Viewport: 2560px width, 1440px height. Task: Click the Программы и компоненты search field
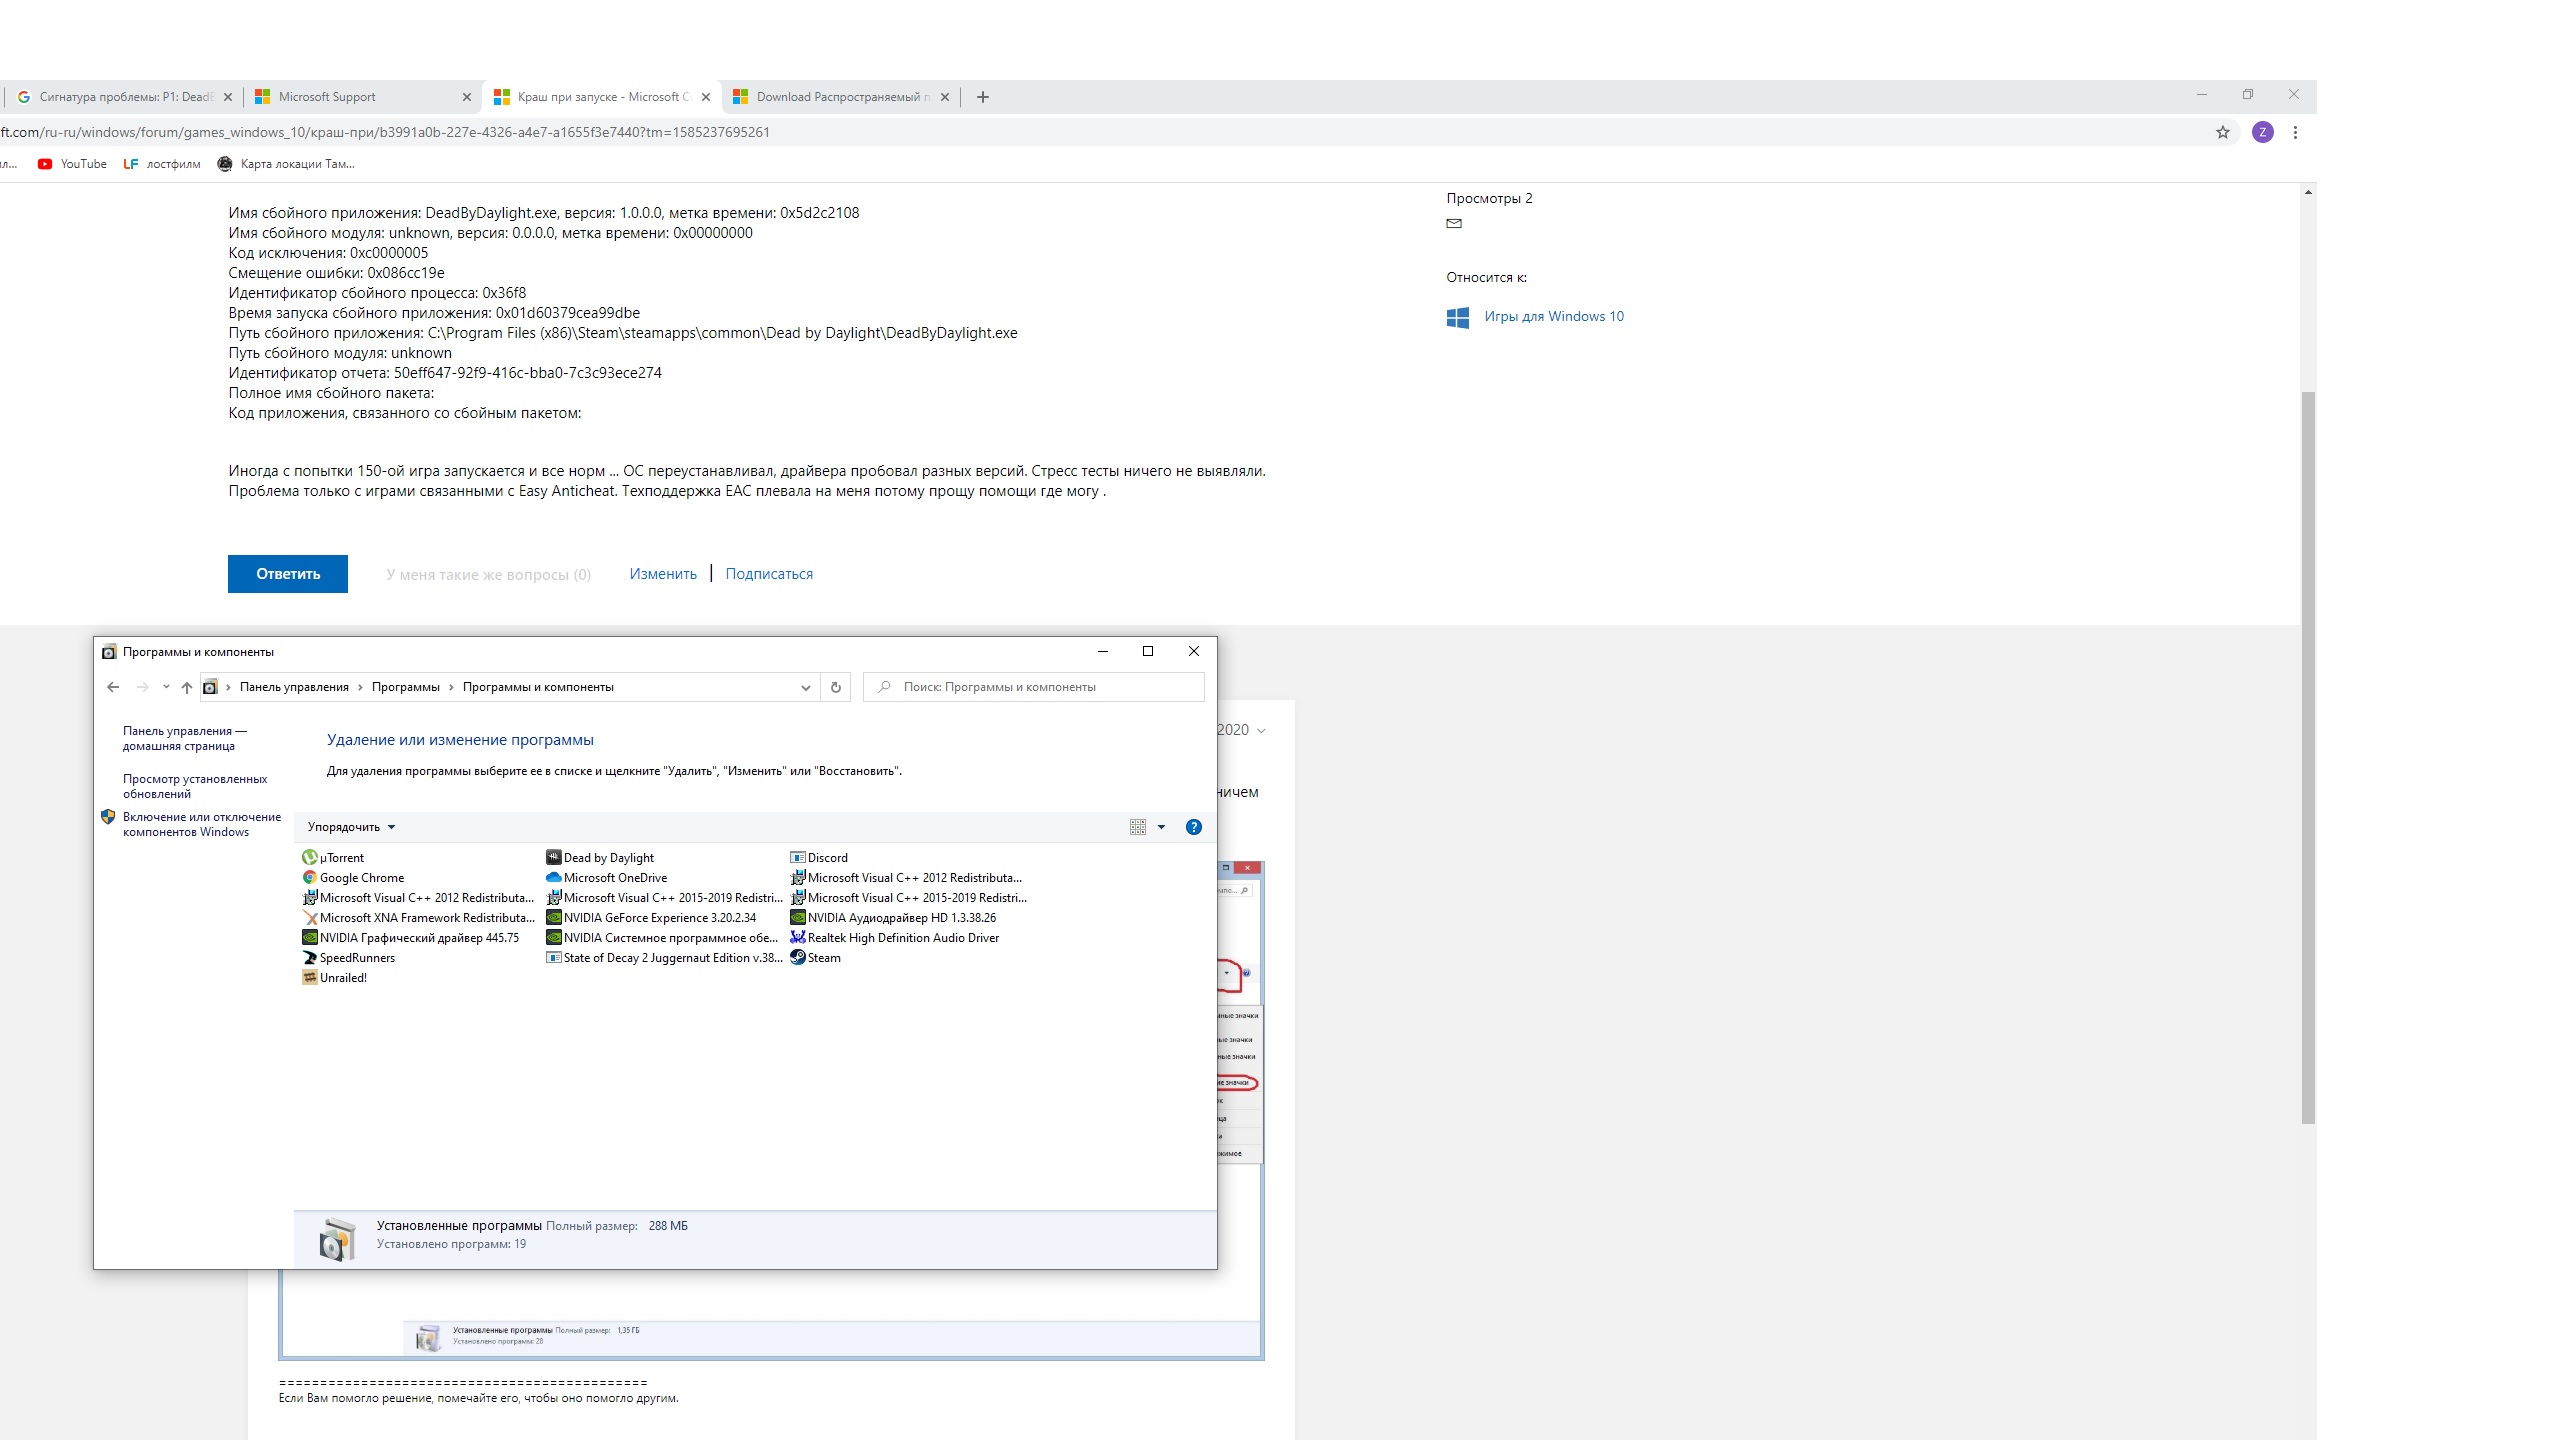(x=1034, y=687)
